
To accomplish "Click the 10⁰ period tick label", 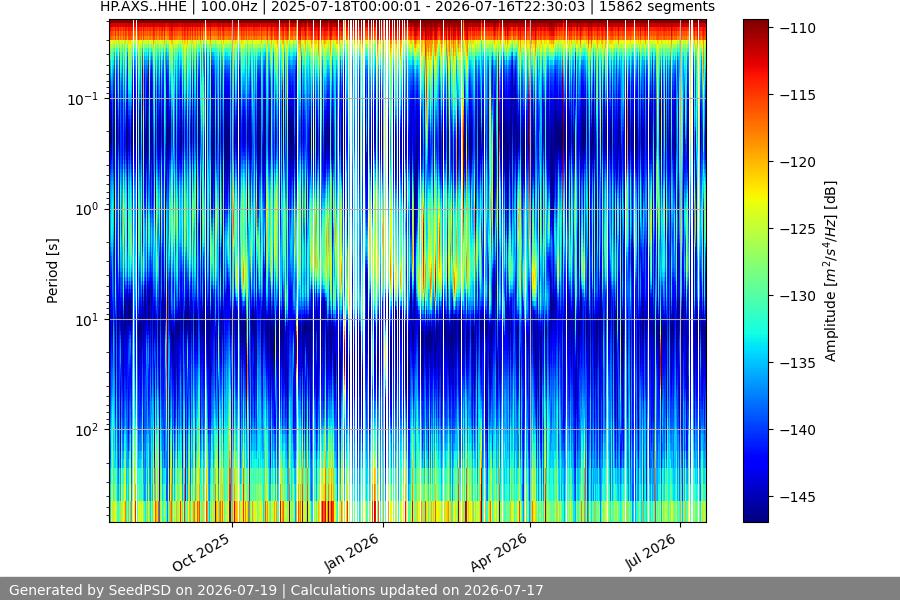I will click(x=87, y=209).
